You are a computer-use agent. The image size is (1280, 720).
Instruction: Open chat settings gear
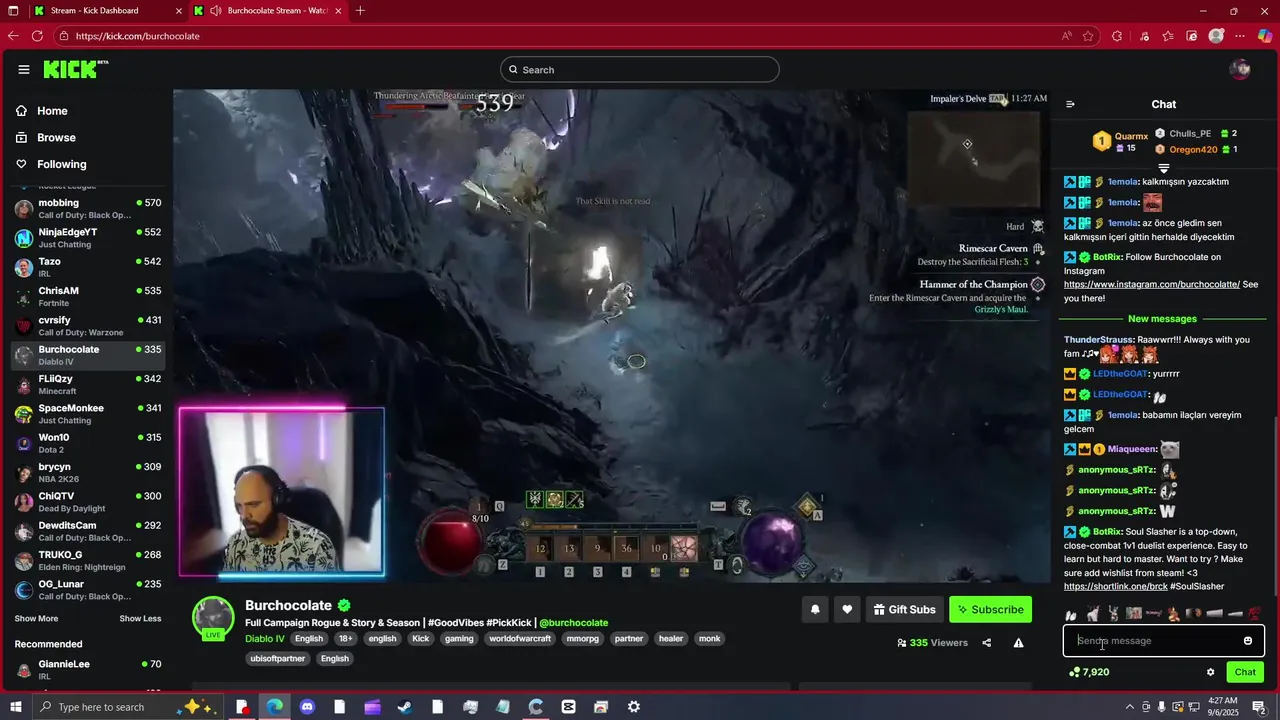click(1210, 672)
